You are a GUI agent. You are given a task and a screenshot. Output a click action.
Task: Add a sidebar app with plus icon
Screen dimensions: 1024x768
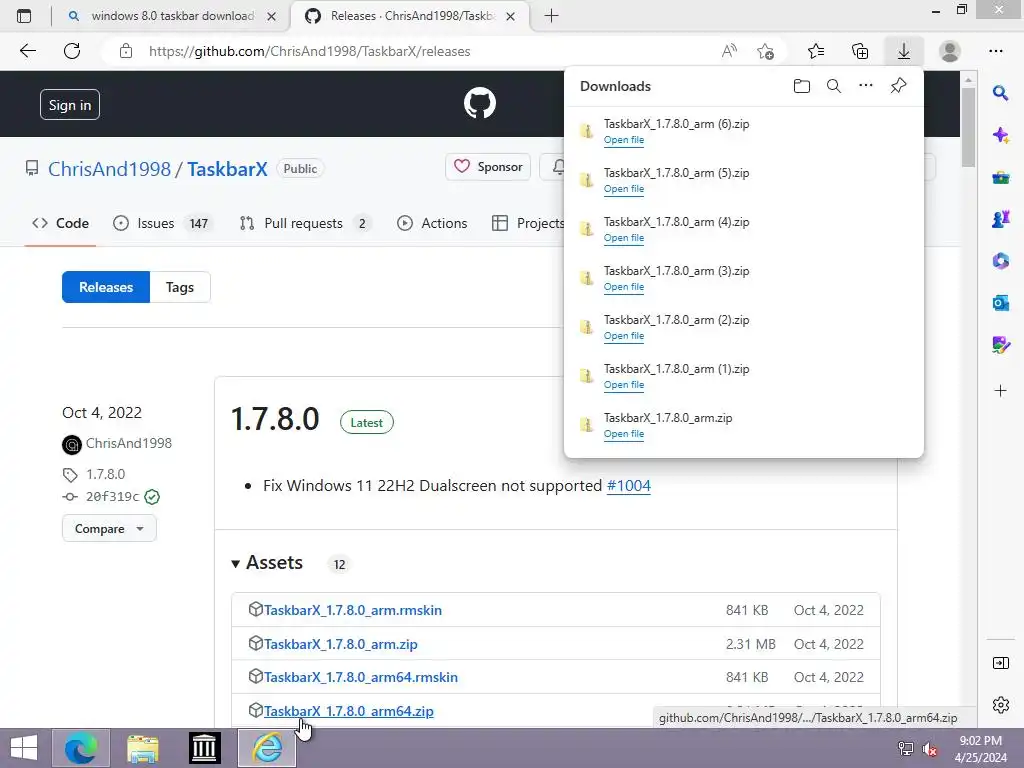(x=1000, y=391)
